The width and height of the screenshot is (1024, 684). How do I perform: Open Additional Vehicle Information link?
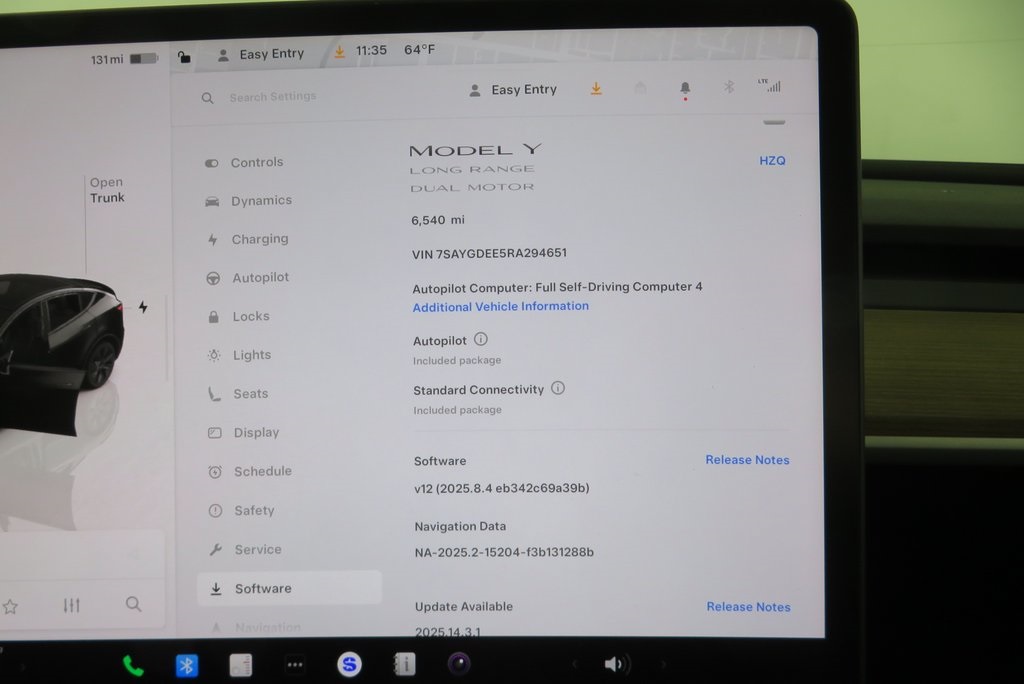point(500,306)
